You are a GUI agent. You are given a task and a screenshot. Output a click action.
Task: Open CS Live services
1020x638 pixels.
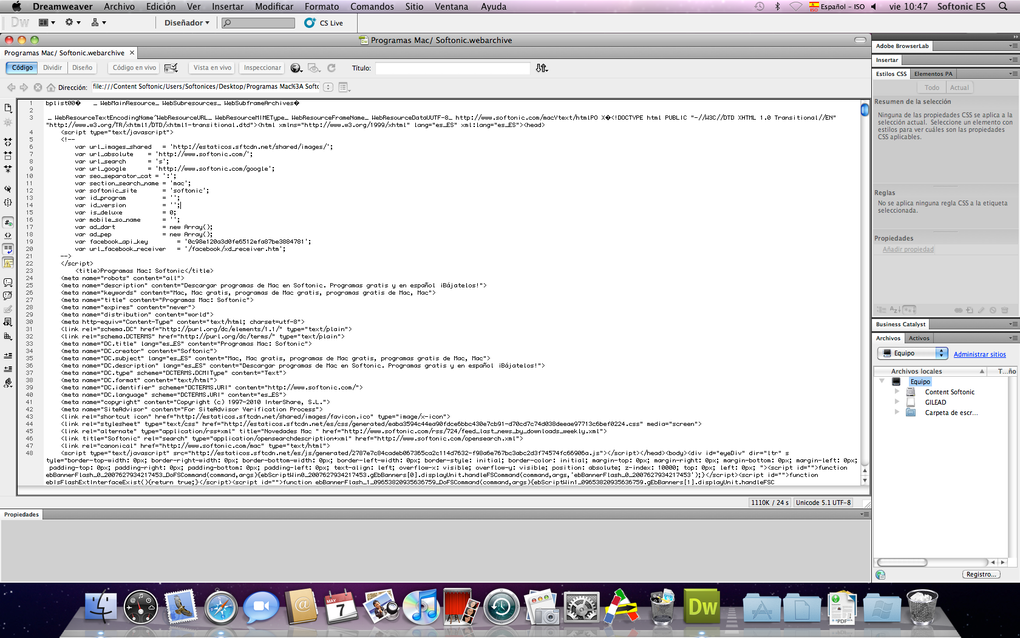324,23
